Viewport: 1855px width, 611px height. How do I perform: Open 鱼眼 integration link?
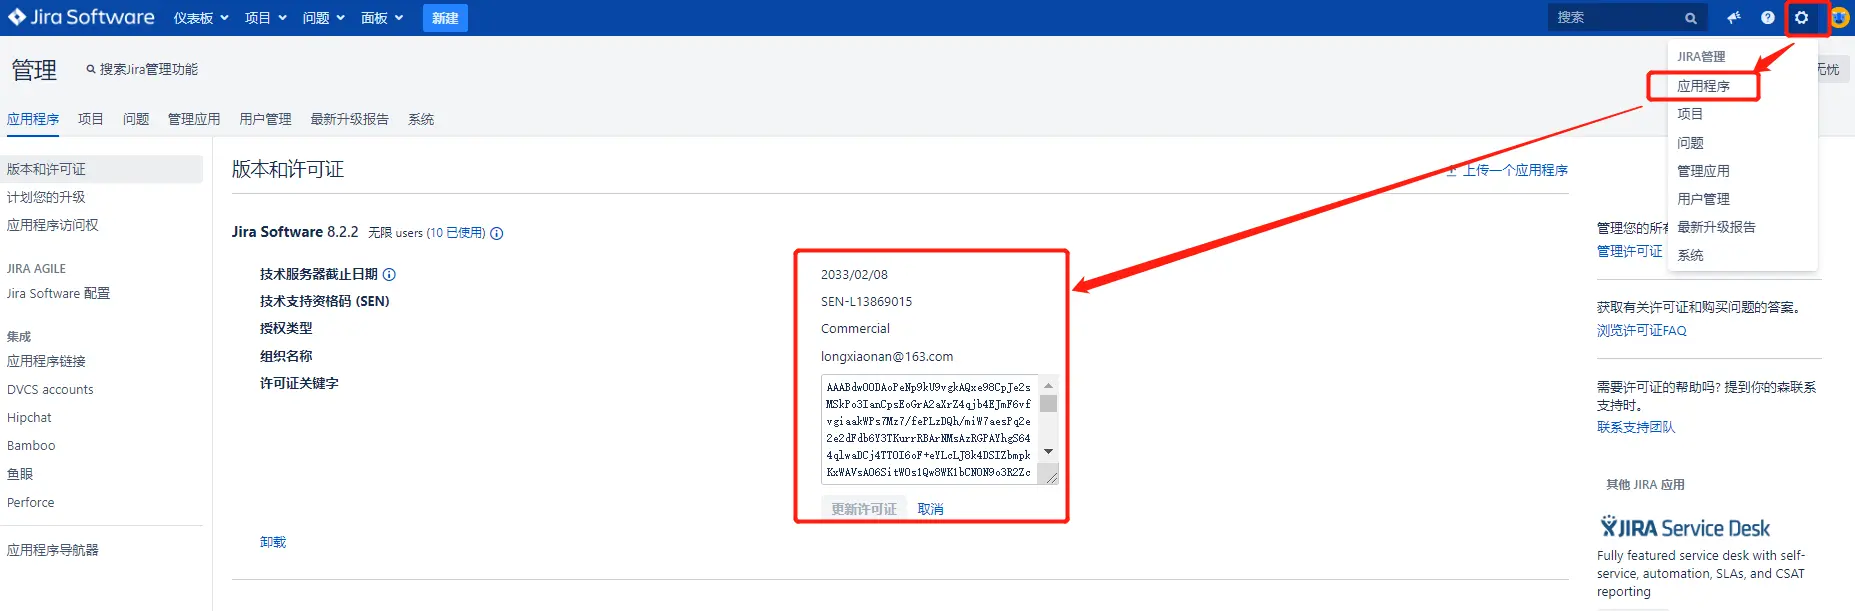click(20, 474)
